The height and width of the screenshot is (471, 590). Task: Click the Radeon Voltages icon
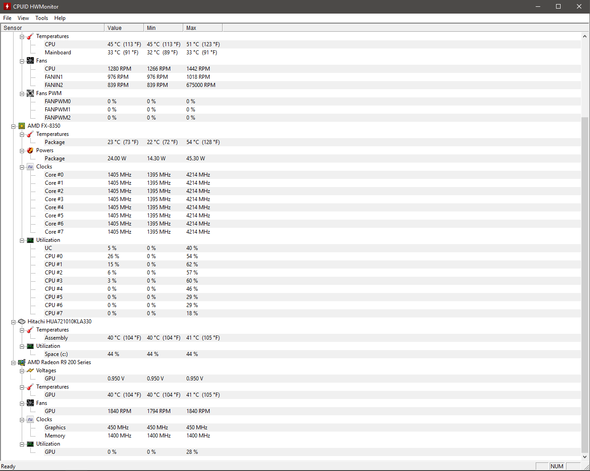click(x=30, y=371)
